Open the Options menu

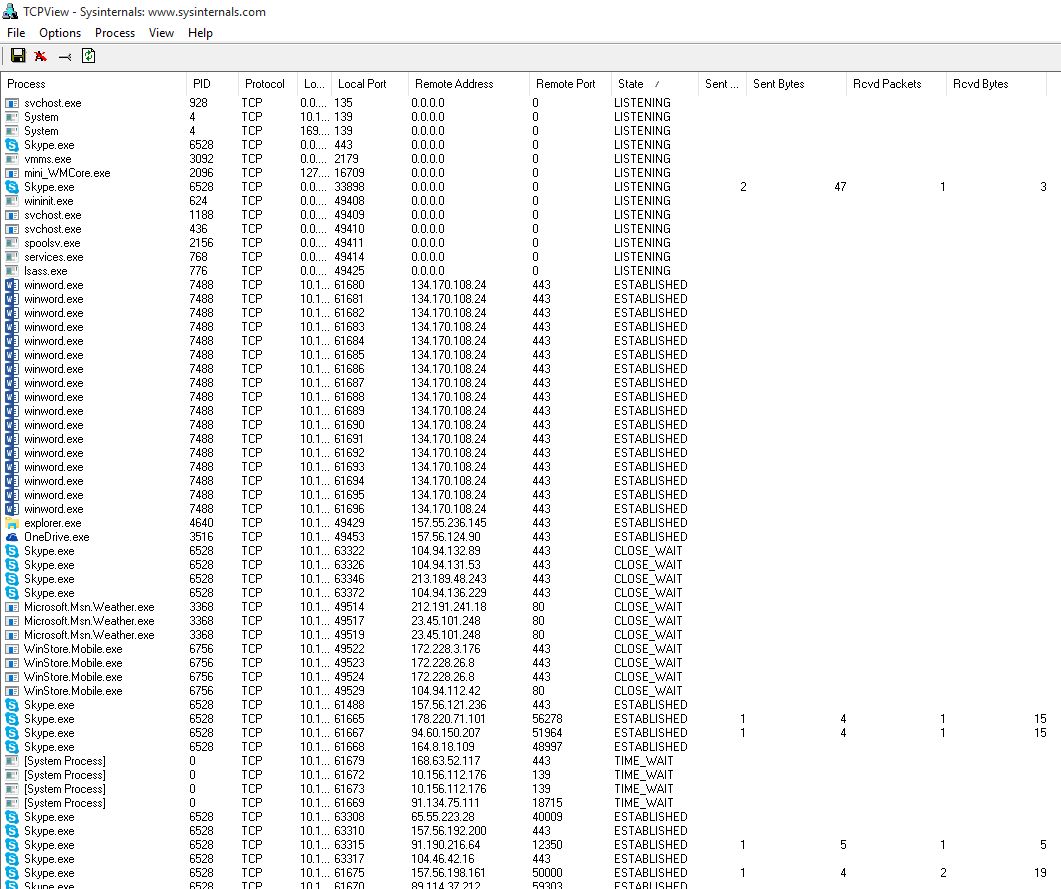(60, 32)
